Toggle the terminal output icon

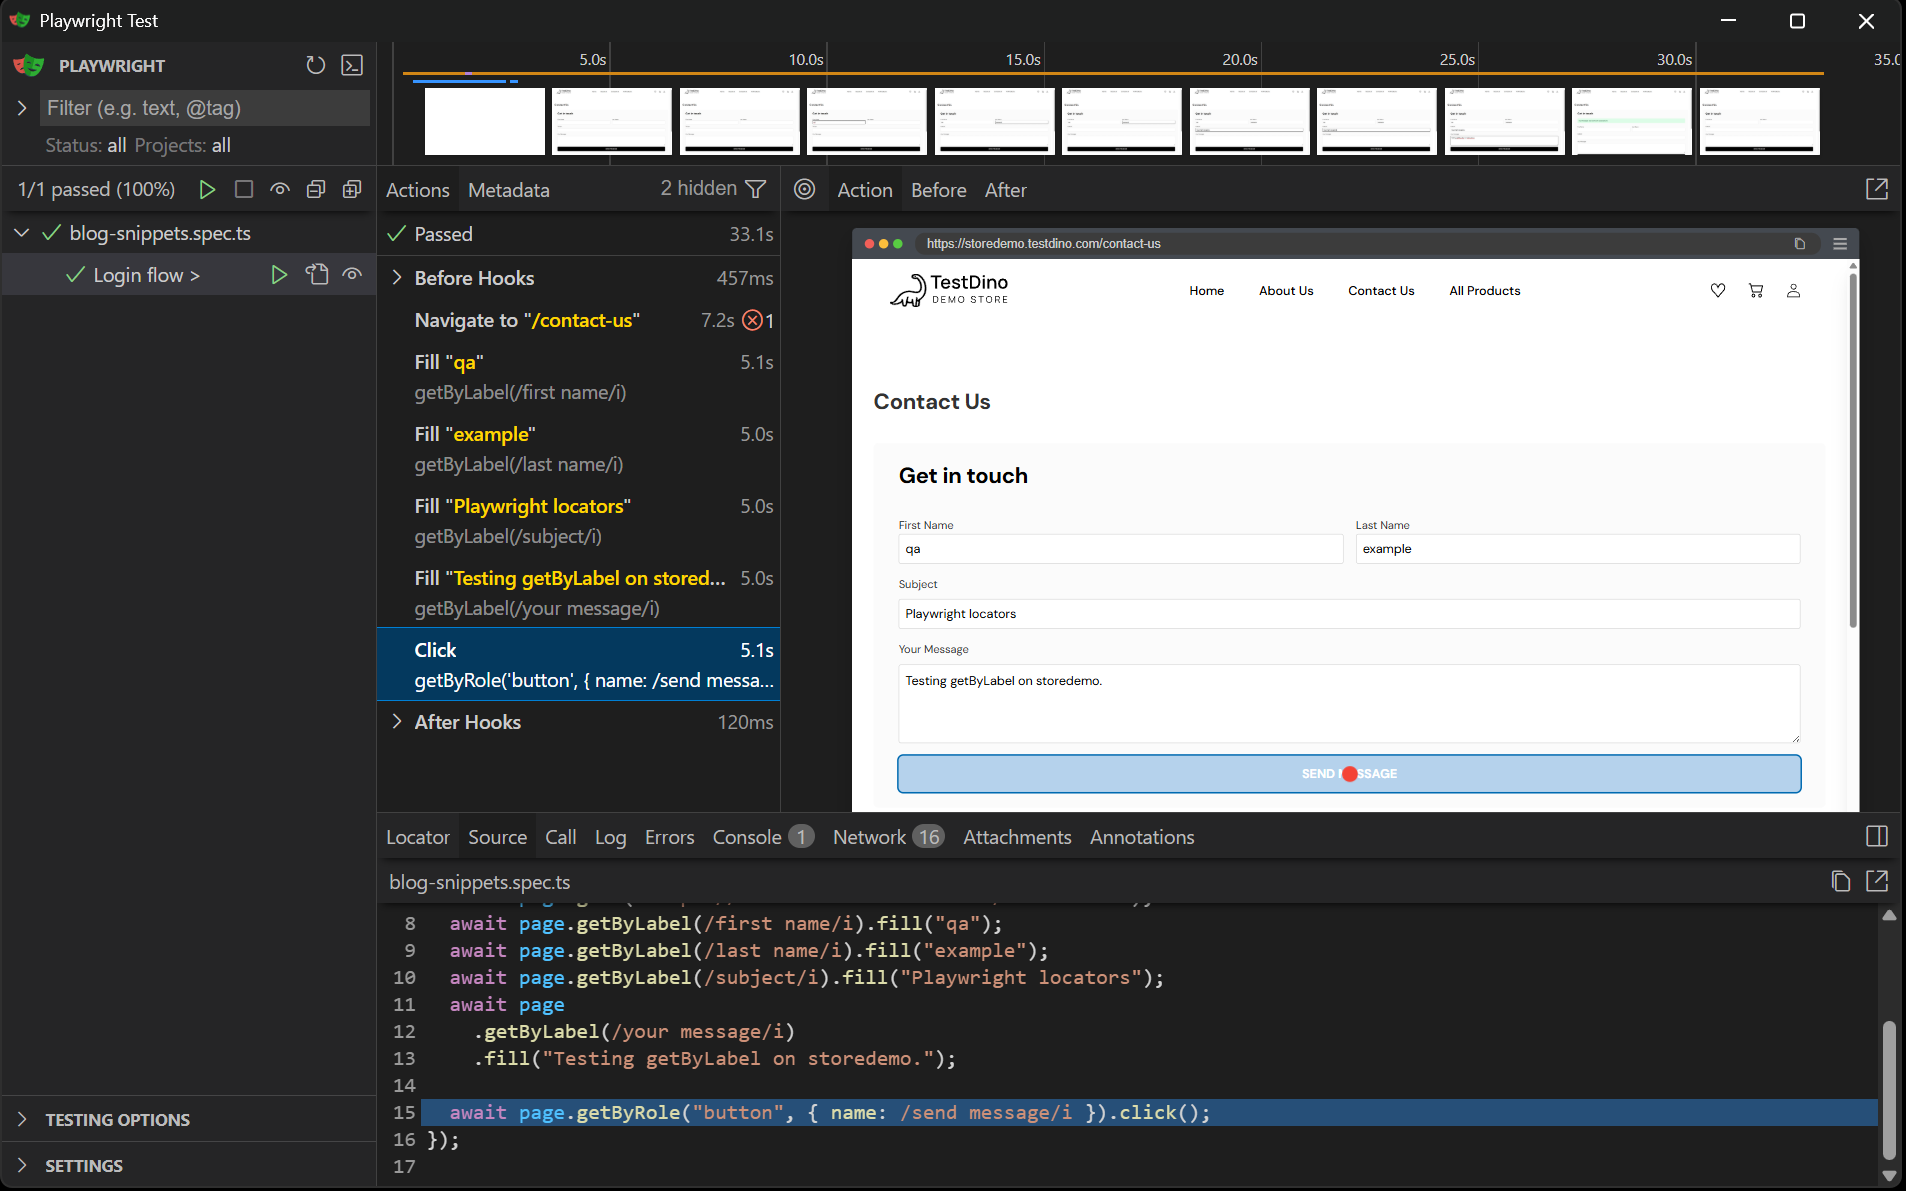[352, 65]
